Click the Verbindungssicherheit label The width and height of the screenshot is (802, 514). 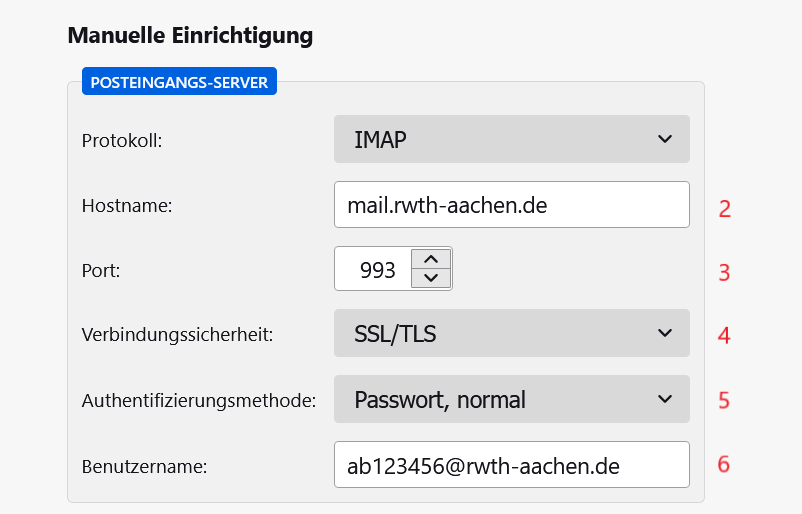coord(177,335)
